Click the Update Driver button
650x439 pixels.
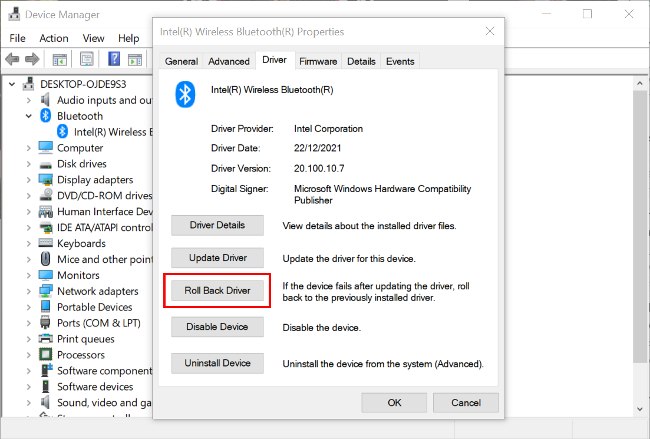click(217, 258)
